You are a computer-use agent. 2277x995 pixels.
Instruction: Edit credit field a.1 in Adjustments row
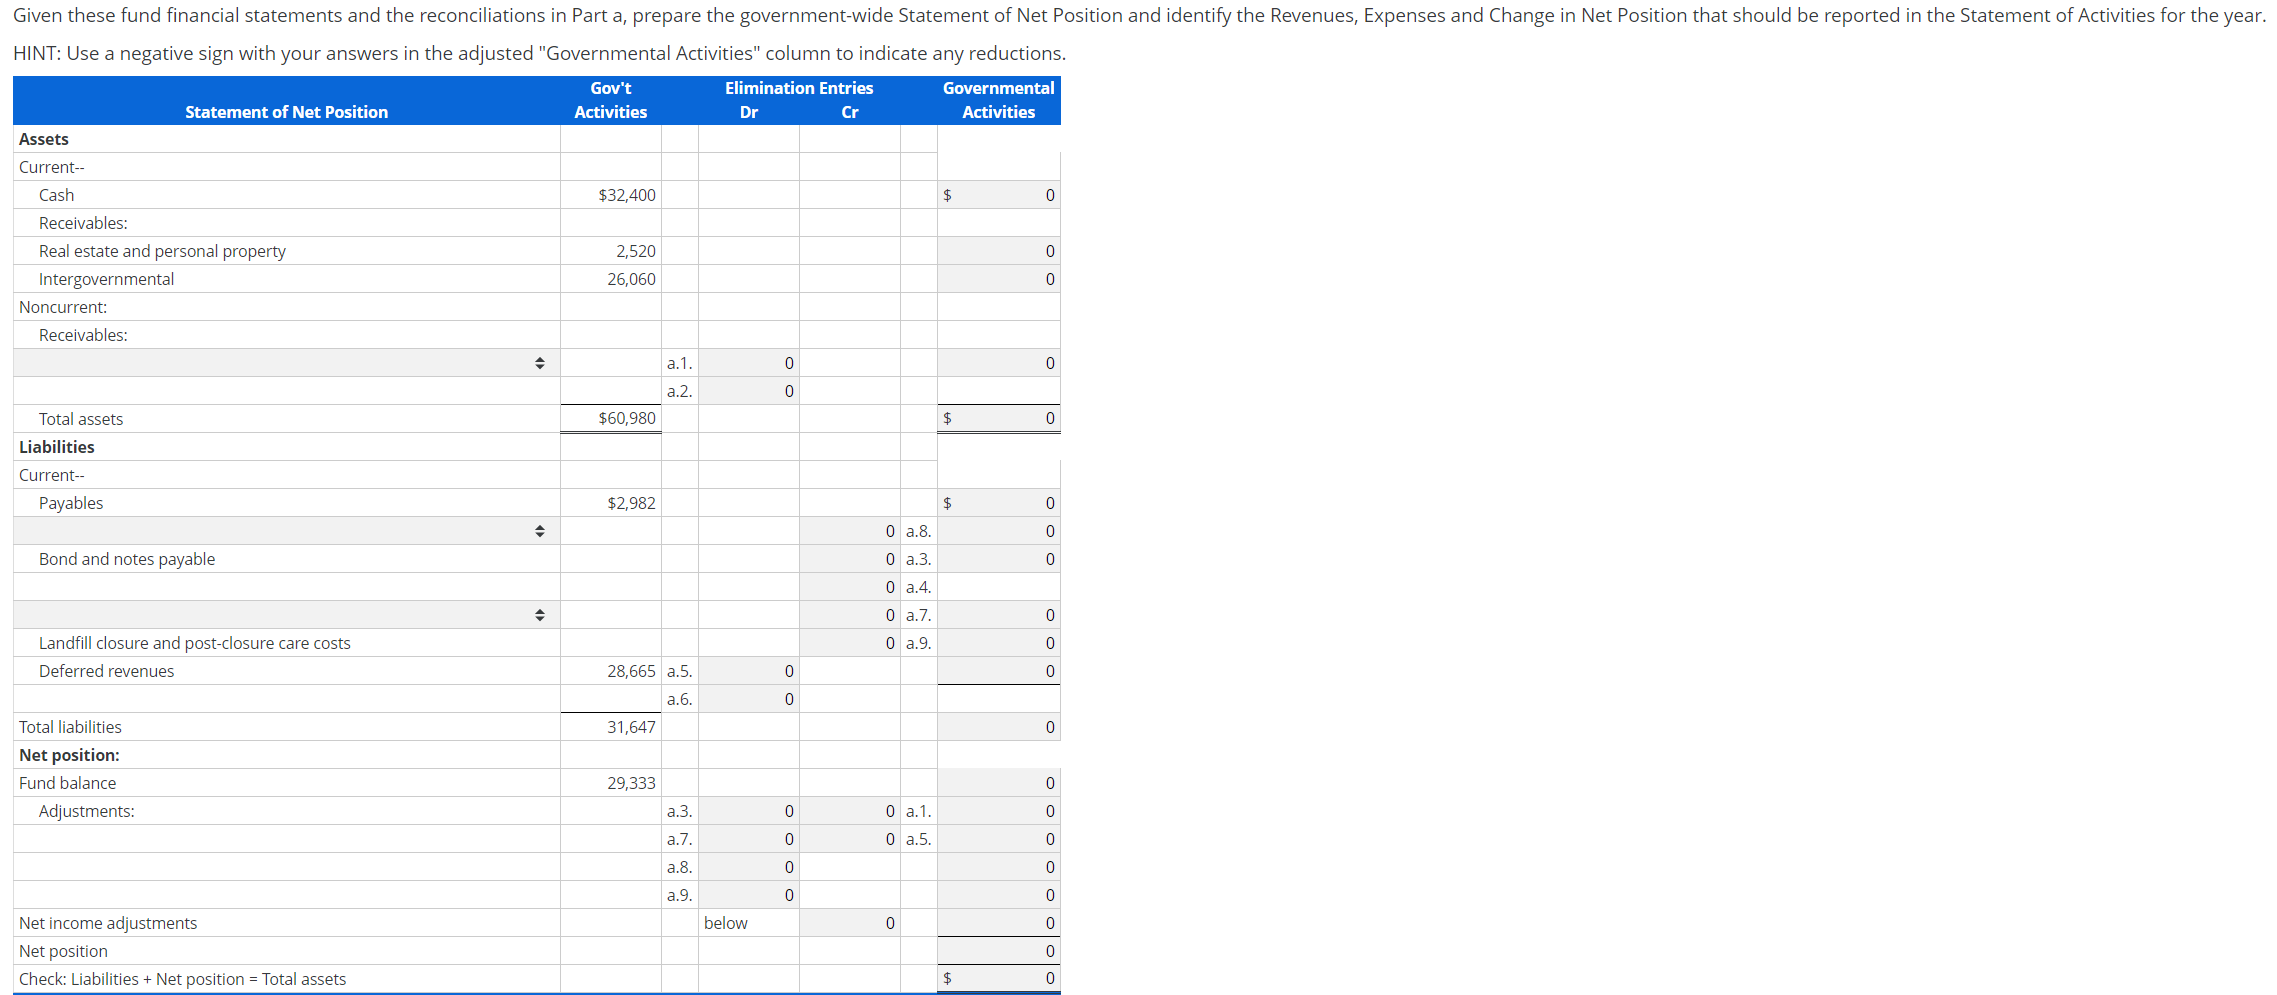(849, 811)
